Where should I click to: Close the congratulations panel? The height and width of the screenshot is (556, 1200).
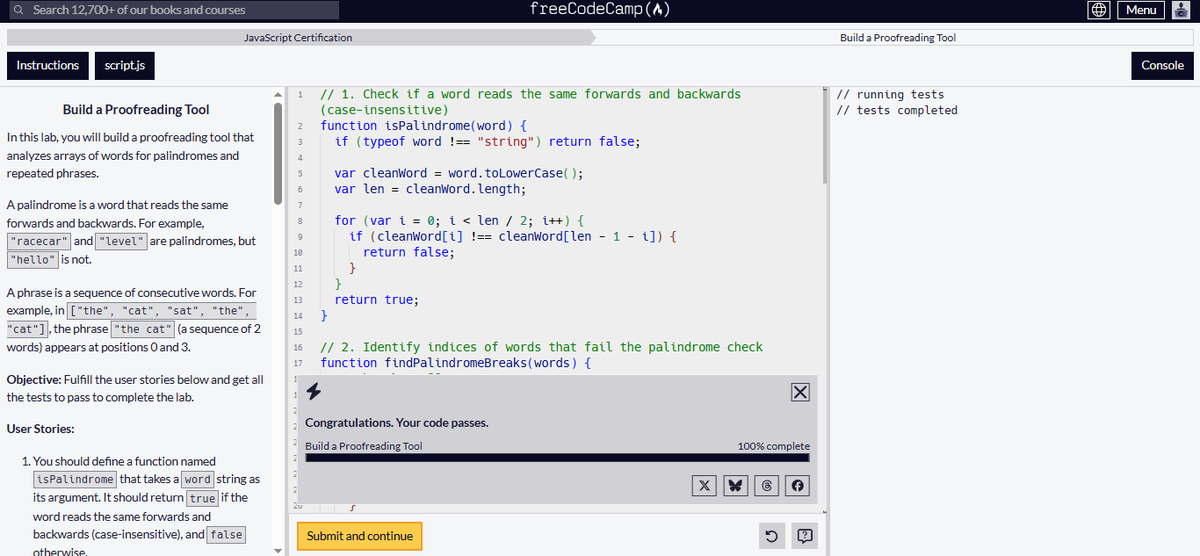799,393
